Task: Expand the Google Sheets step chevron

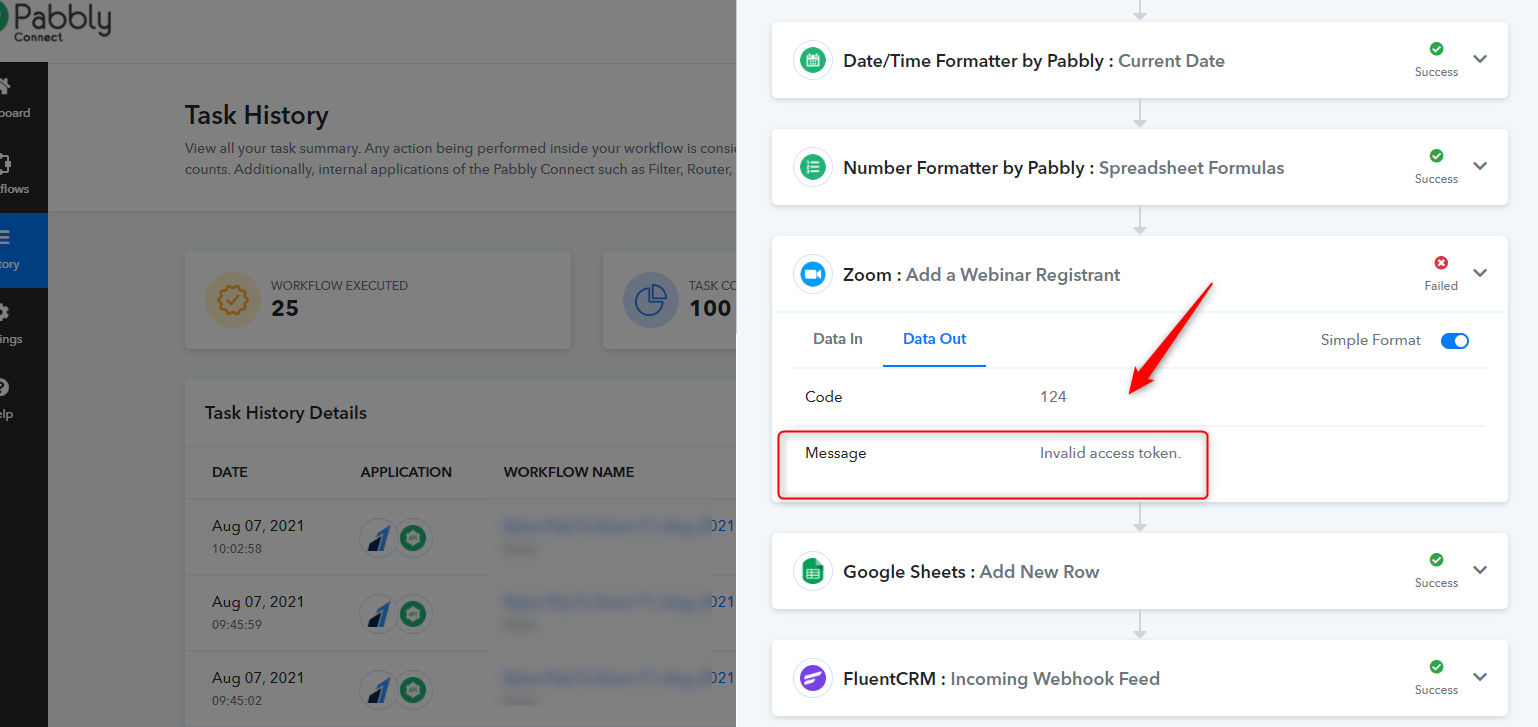Action: click(x=1480, y=570)
